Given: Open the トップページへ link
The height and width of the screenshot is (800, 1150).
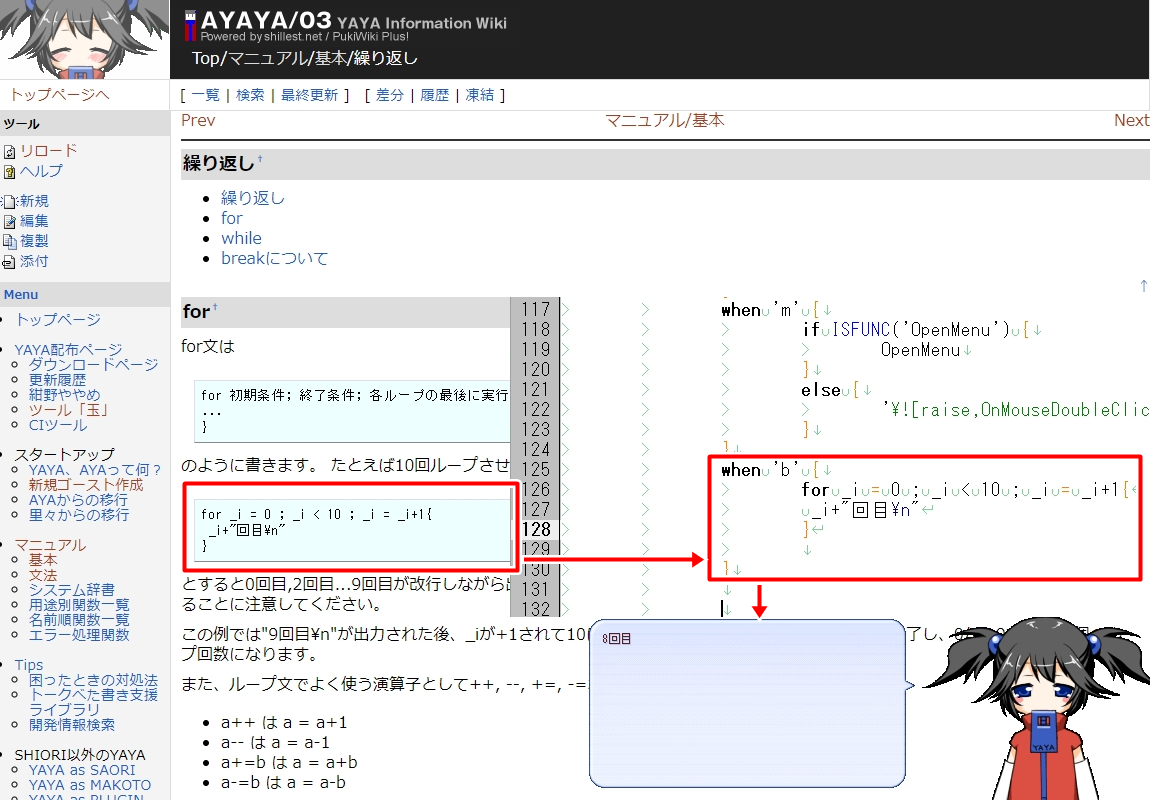Looking at the screenshot, I should click(x=59, y=95).
